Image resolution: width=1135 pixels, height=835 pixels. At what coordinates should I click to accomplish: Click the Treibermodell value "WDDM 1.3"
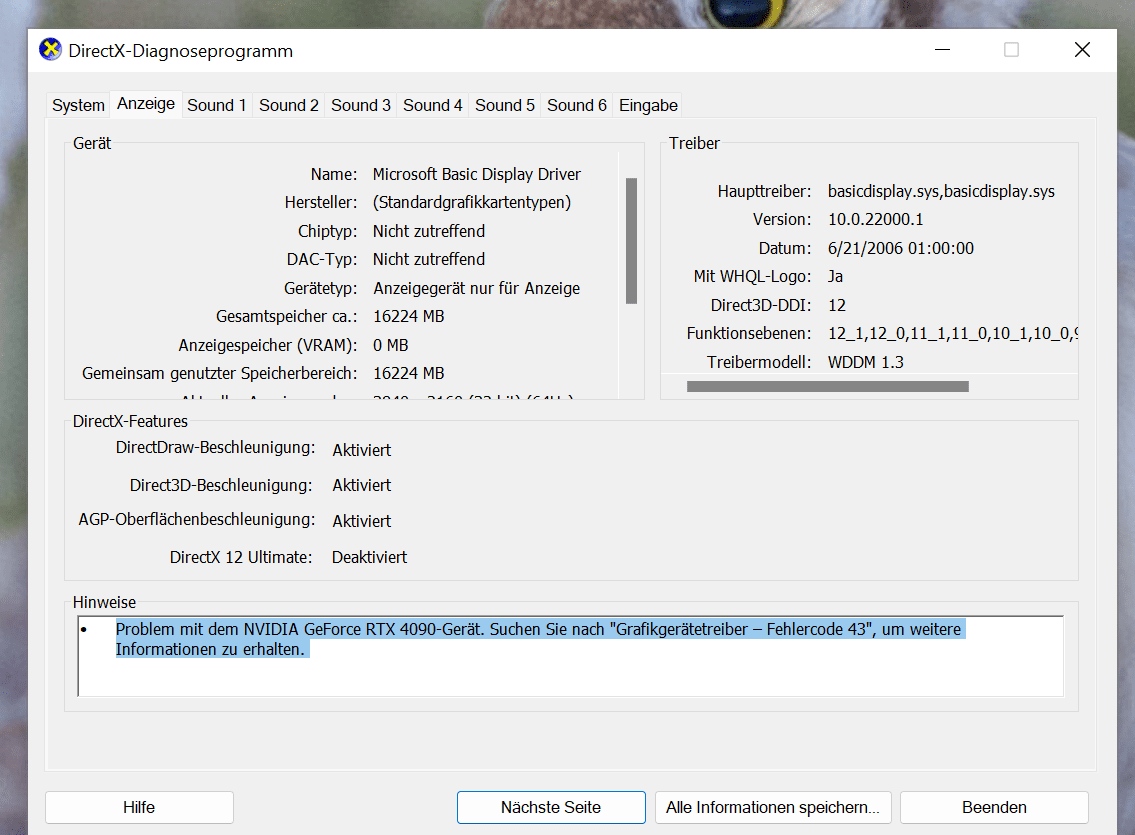(866, 363)
